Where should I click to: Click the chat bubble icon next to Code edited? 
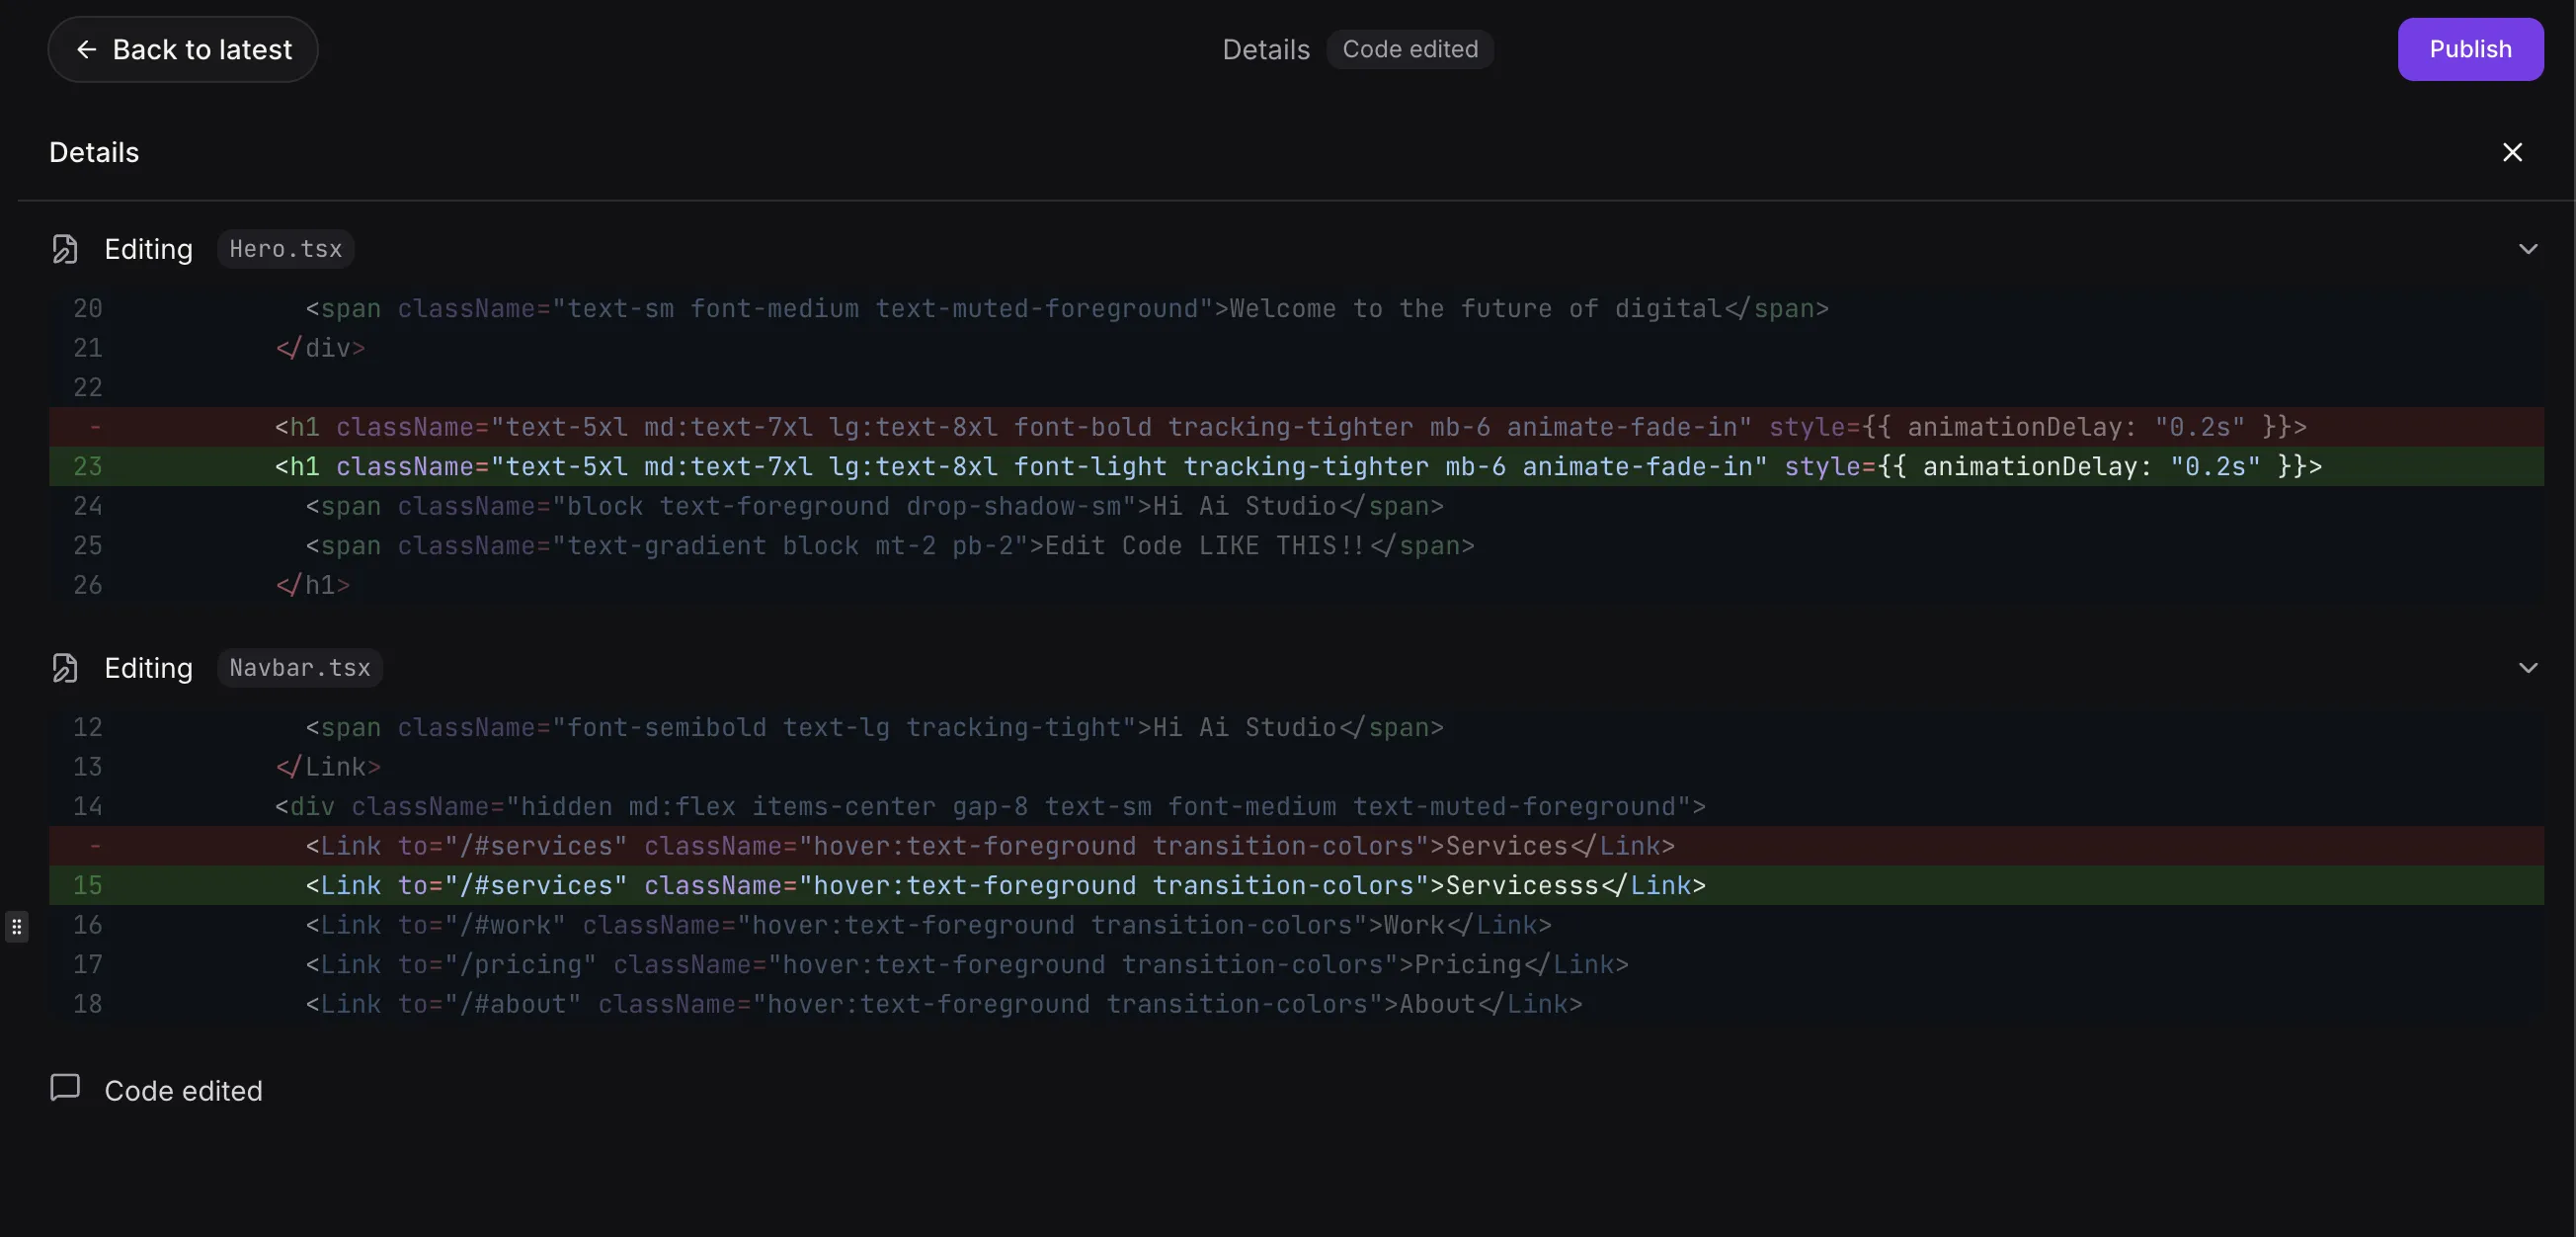pyautogui.click(x=64, y=1089)
